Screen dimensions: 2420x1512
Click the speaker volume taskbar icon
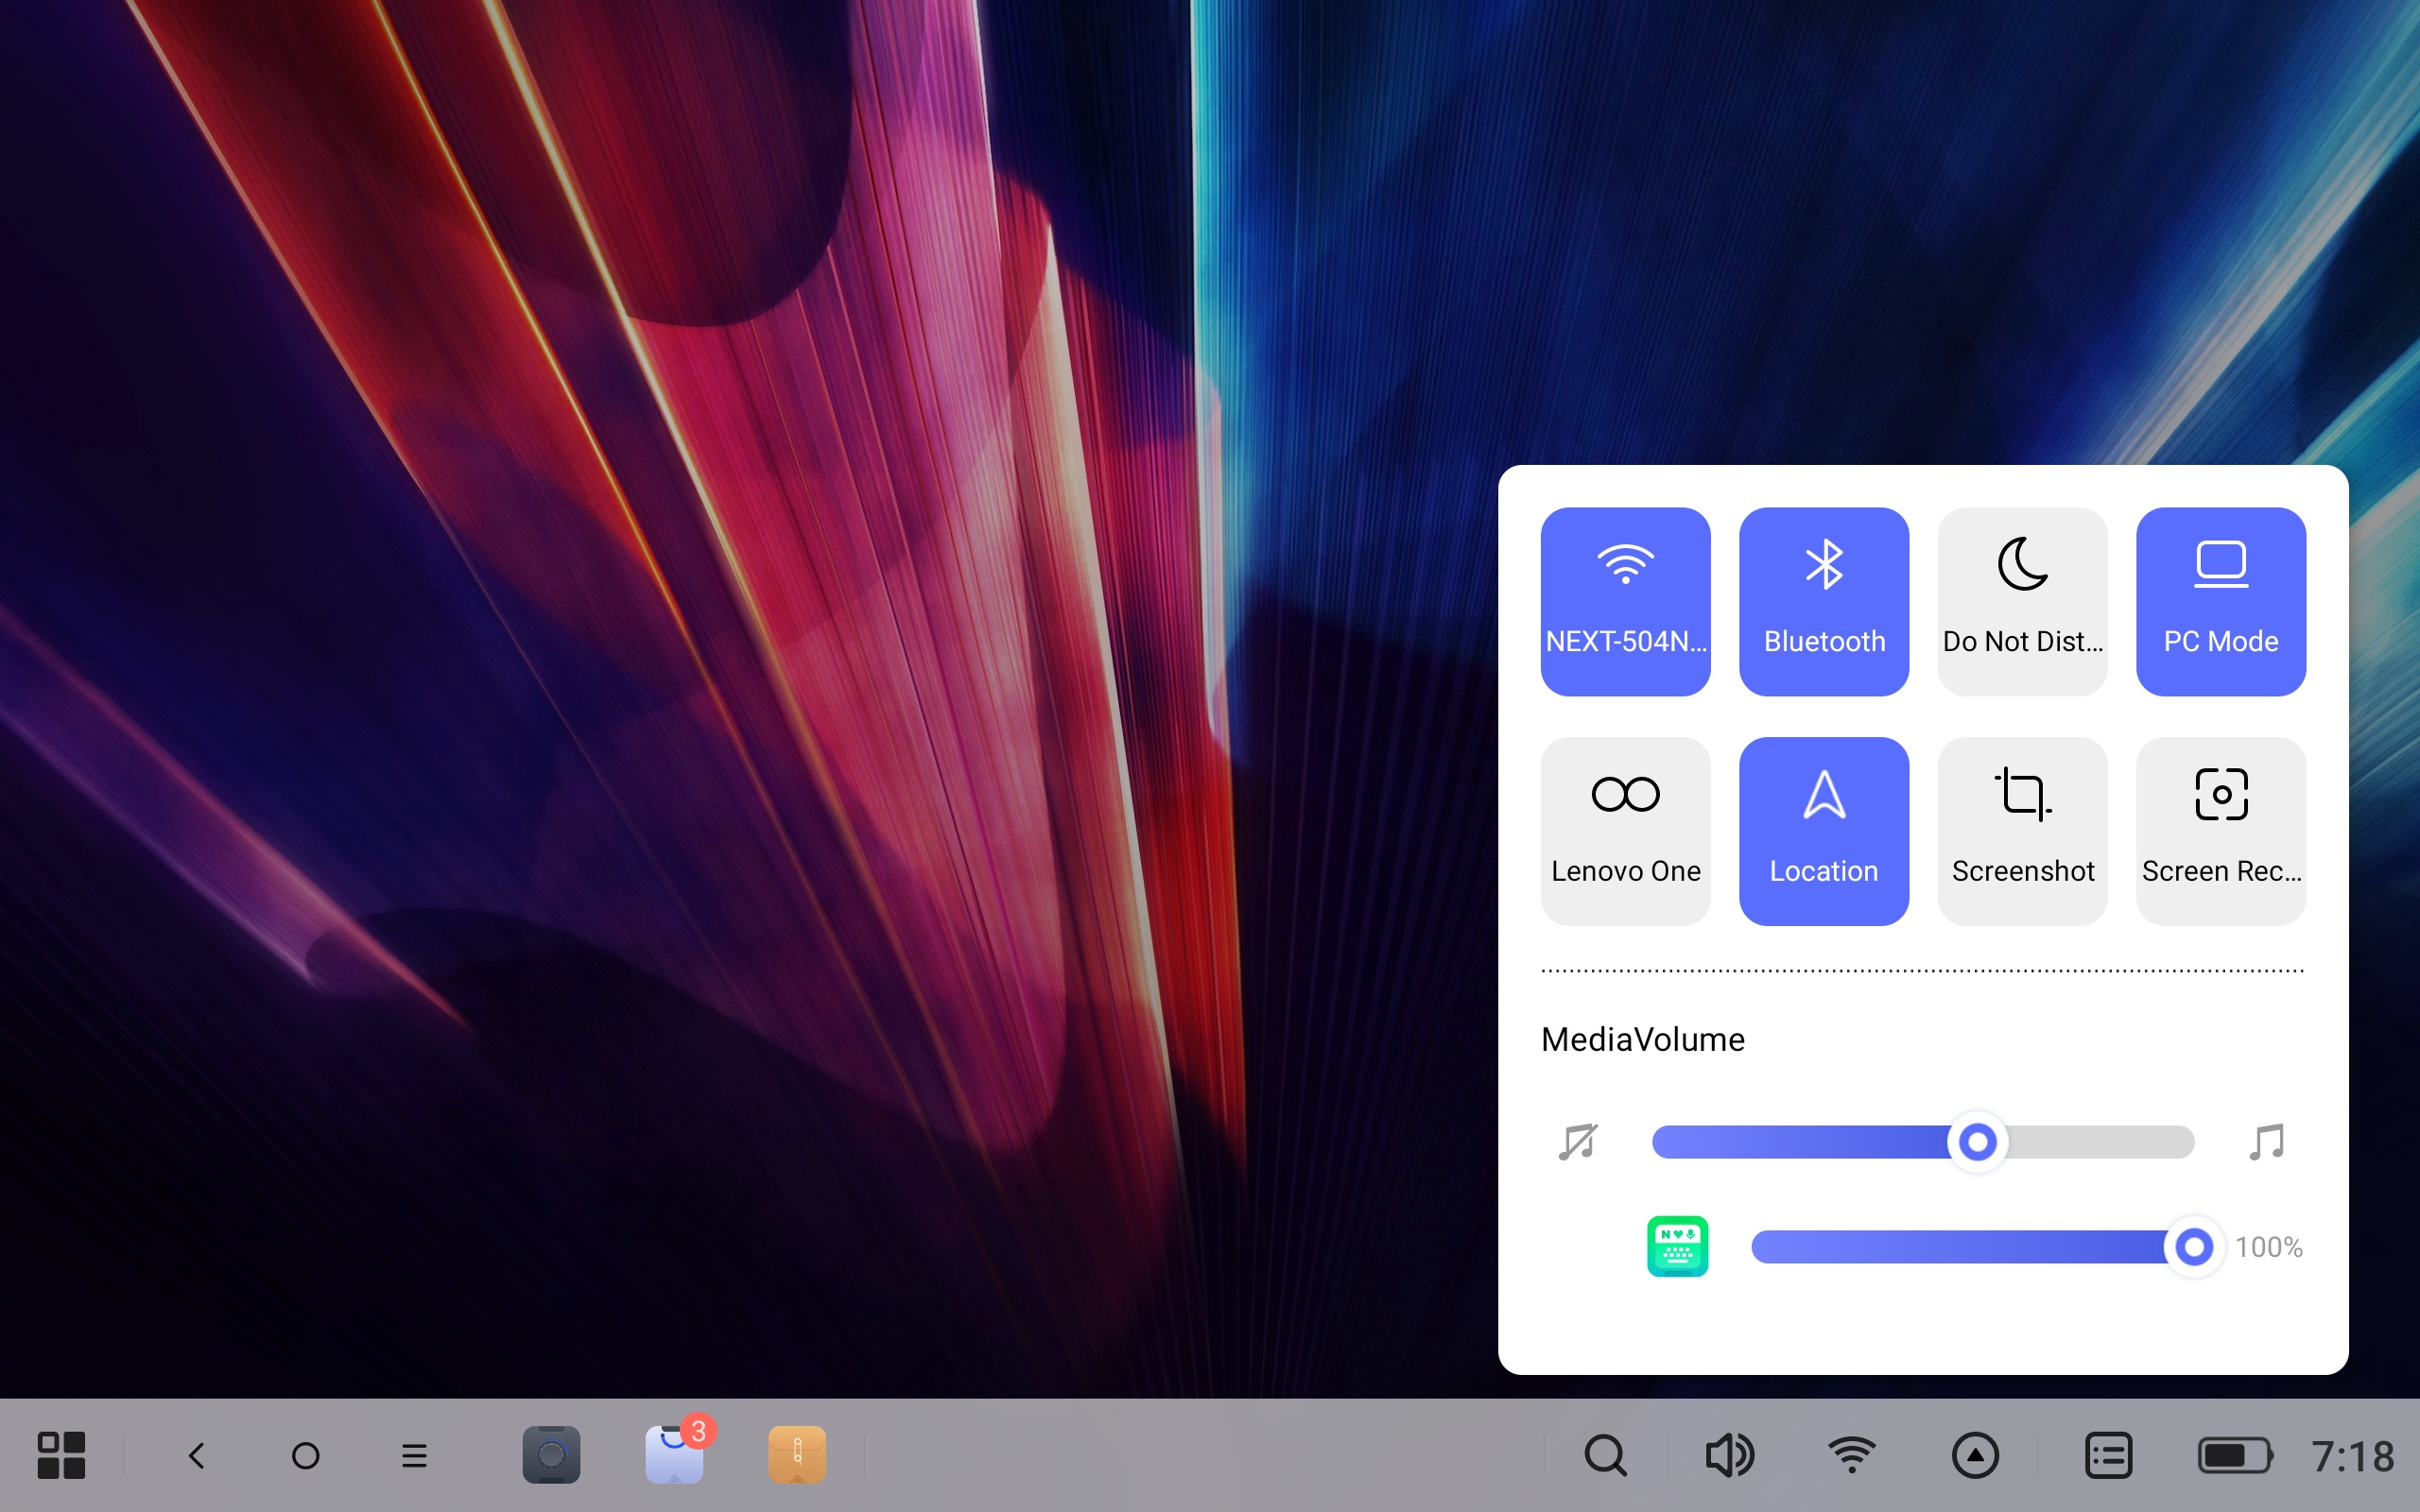pyautogui.click(x=1729, y=1455)
